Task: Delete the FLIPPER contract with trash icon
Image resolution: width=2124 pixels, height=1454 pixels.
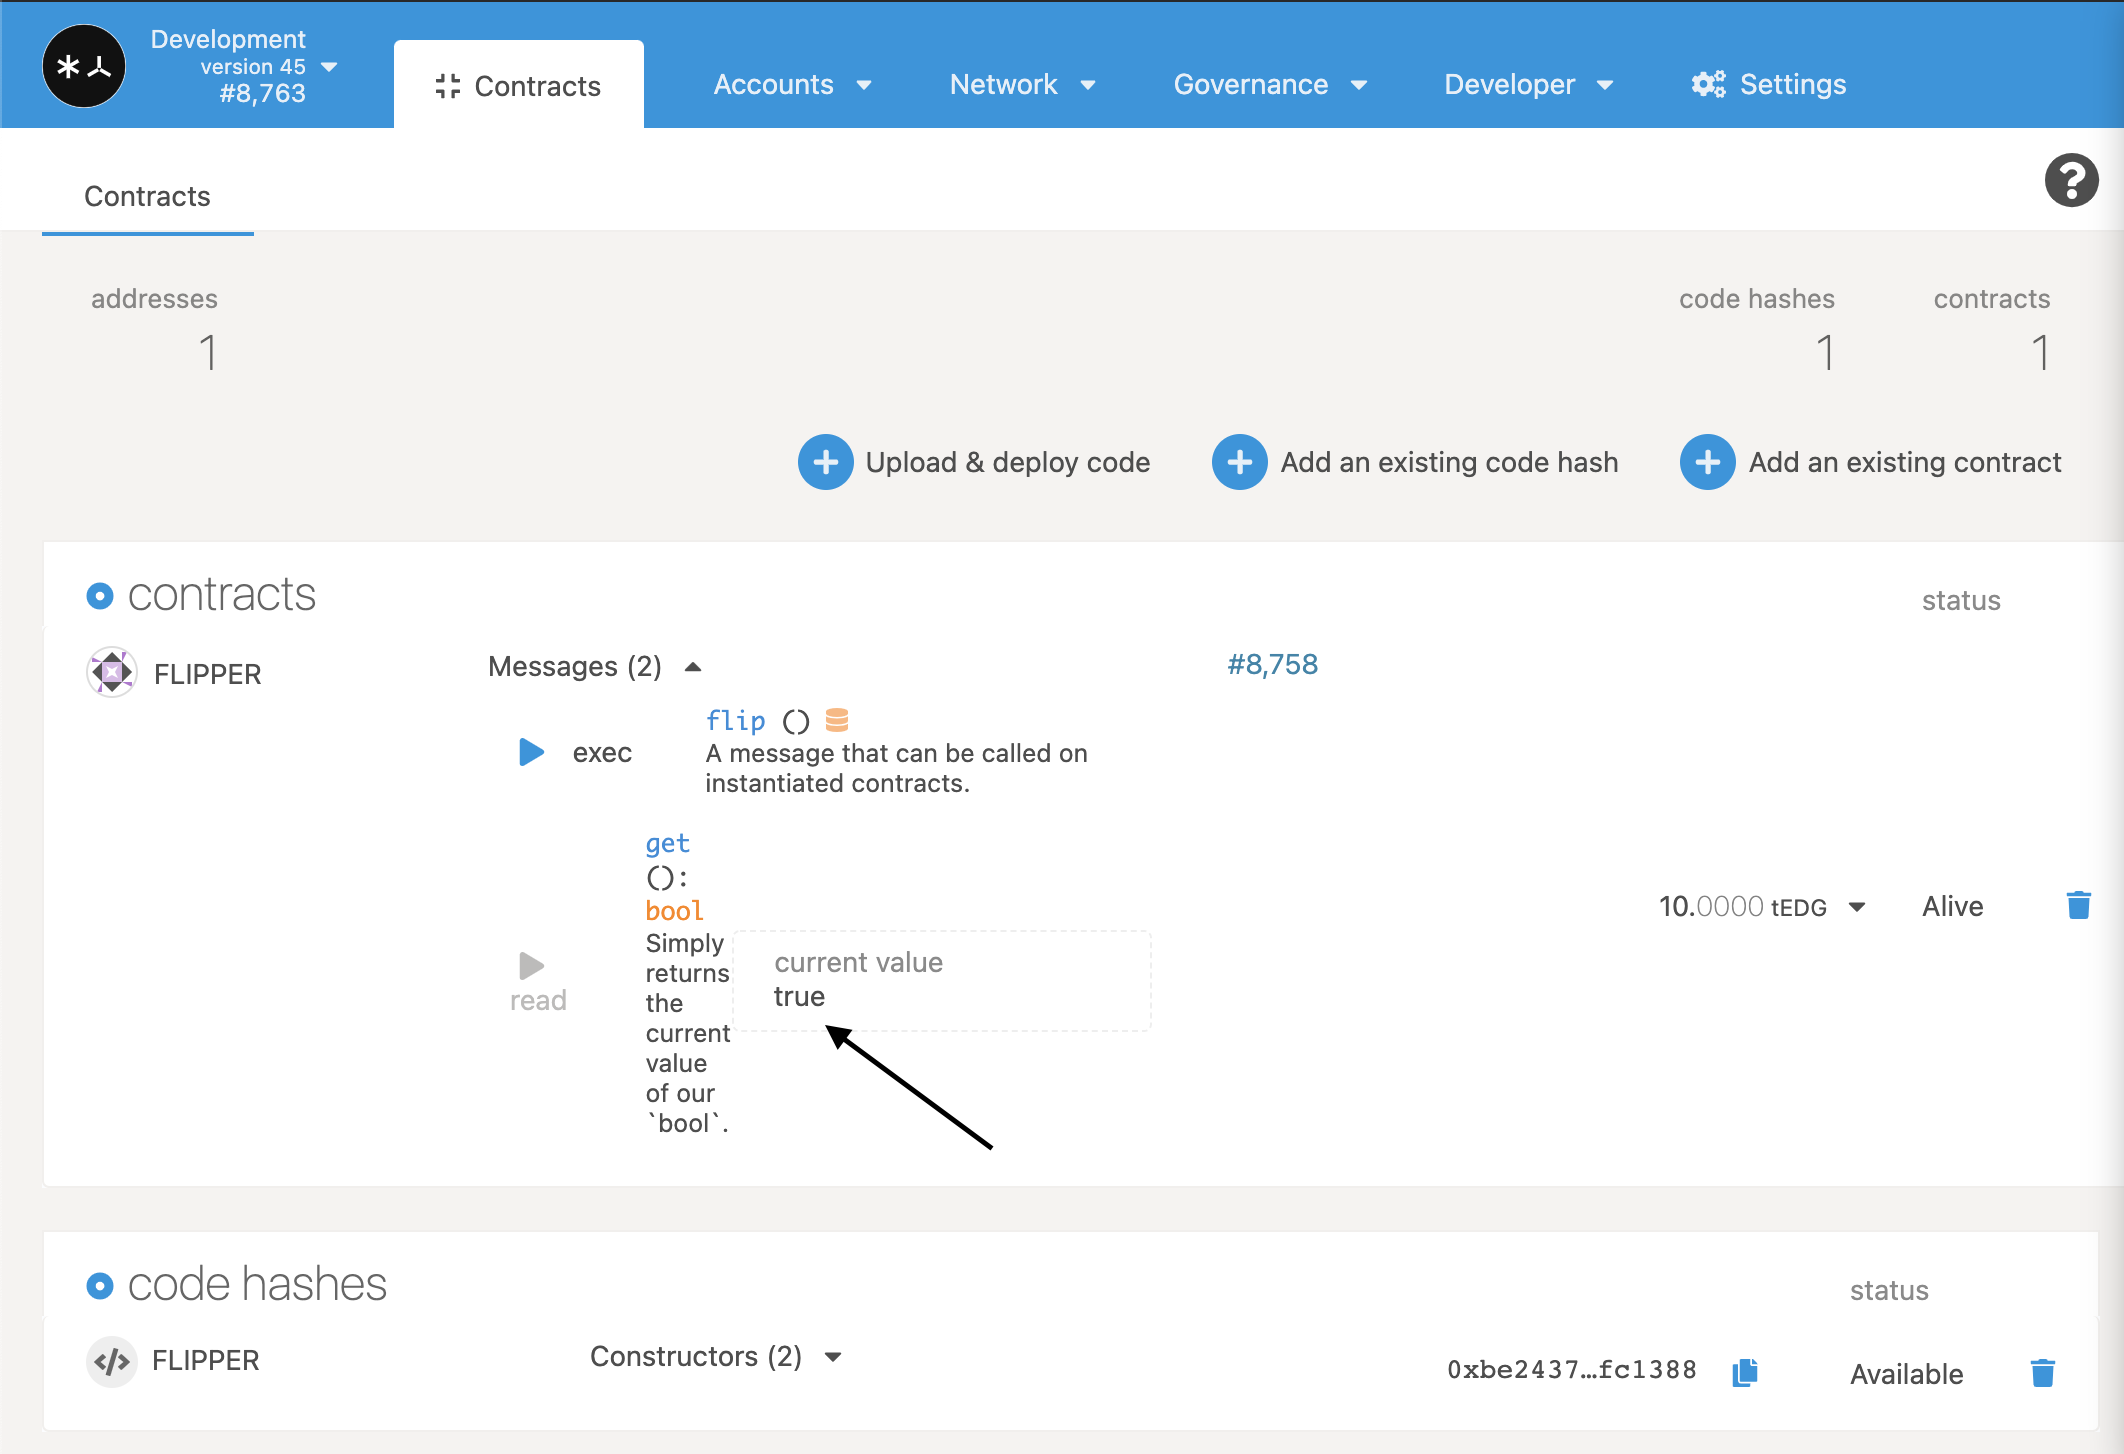Action: click(2078, 905)
